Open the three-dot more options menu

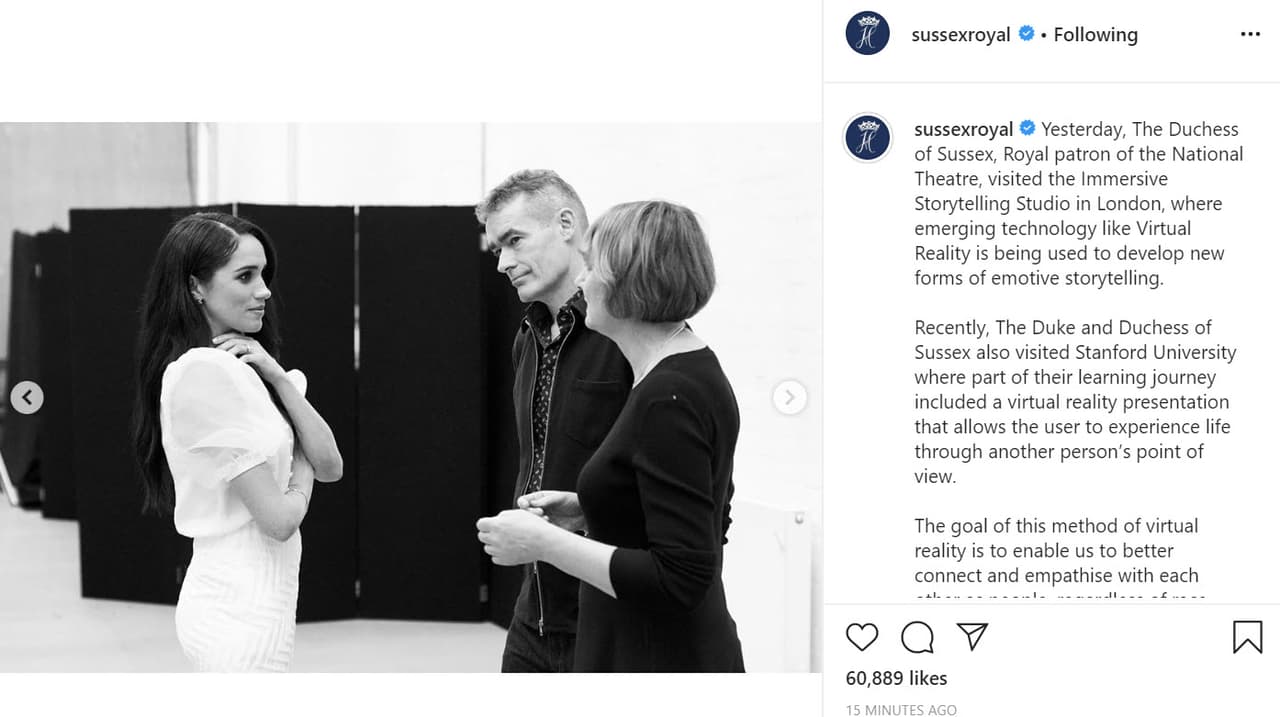(1250, 34)
